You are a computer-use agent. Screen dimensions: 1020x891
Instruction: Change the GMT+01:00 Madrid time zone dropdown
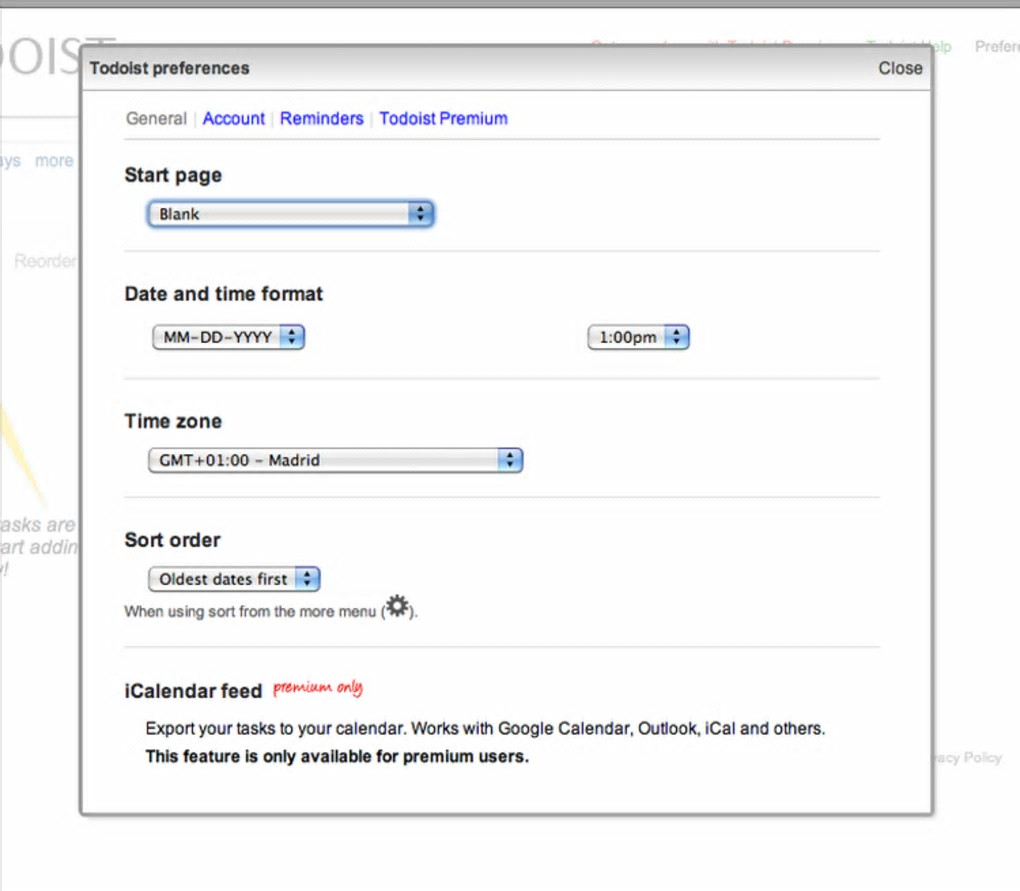click(335, 461)
